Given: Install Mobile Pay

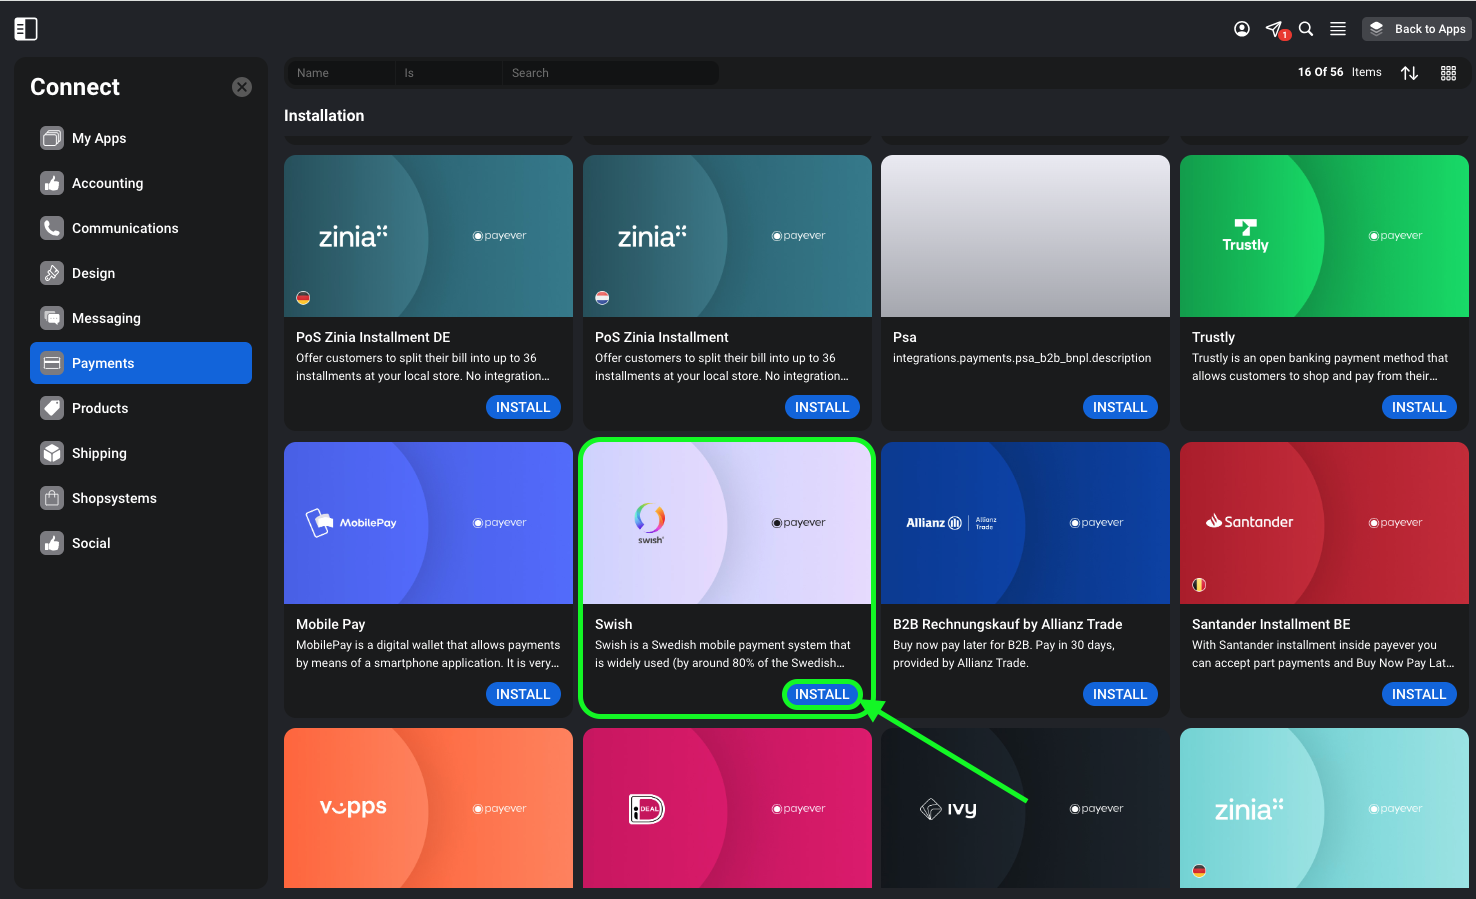Looking at the screenshot, I should [x=523, y=694].
